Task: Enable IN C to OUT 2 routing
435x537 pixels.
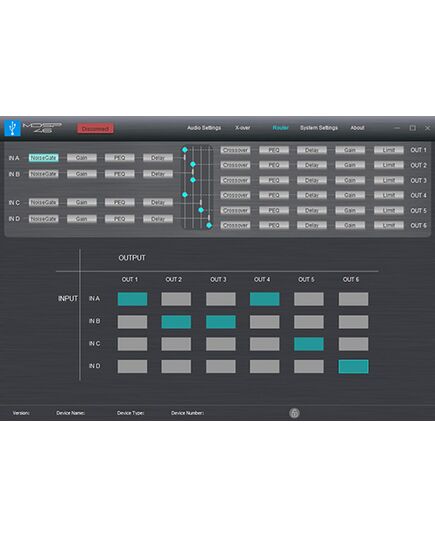Action: point(176,344)
